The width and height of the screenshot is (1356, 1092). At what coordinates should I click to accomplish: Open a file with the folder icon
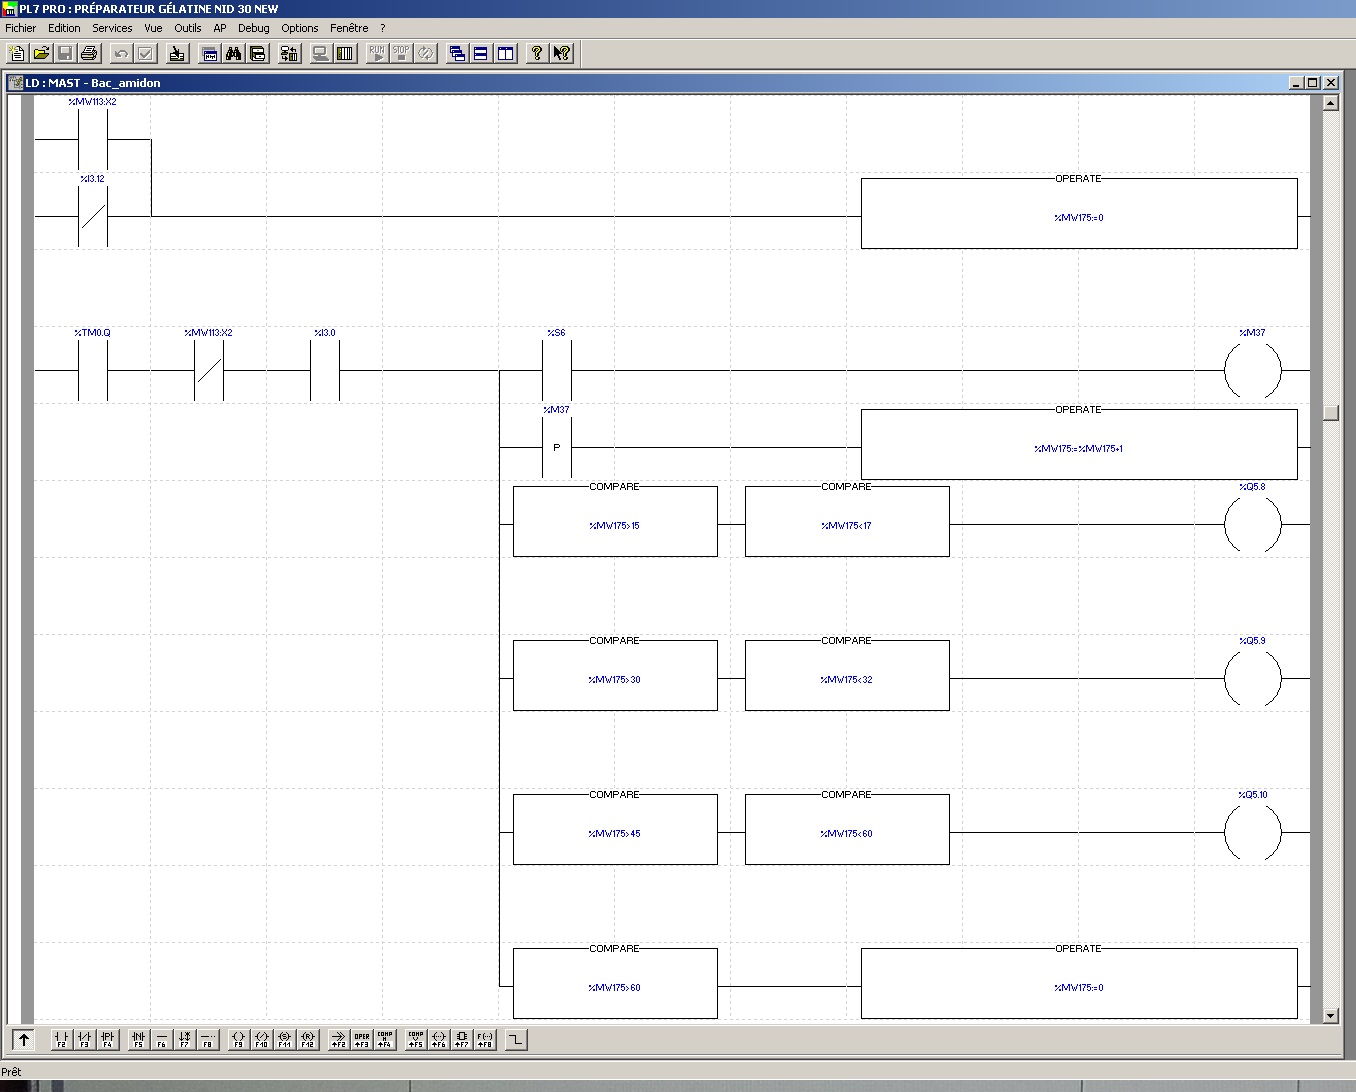[41, 53]
